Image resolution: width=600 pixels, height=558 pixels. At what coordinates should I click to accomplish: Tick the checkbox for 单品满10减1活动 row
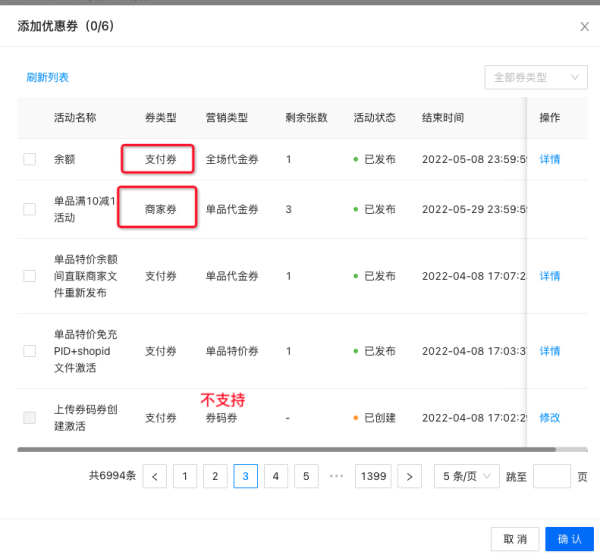click(29, 209)
